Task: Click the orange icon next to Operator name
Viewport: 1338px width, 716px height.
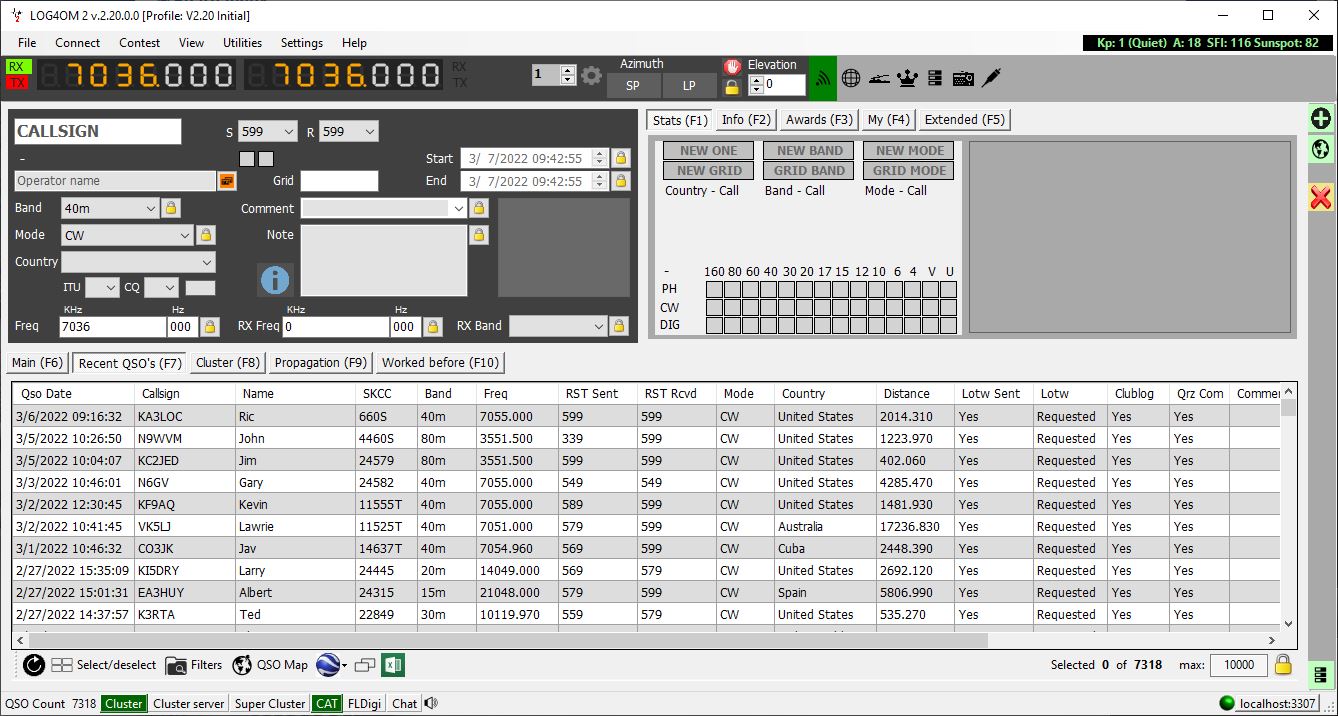Action: click(227, 181)
